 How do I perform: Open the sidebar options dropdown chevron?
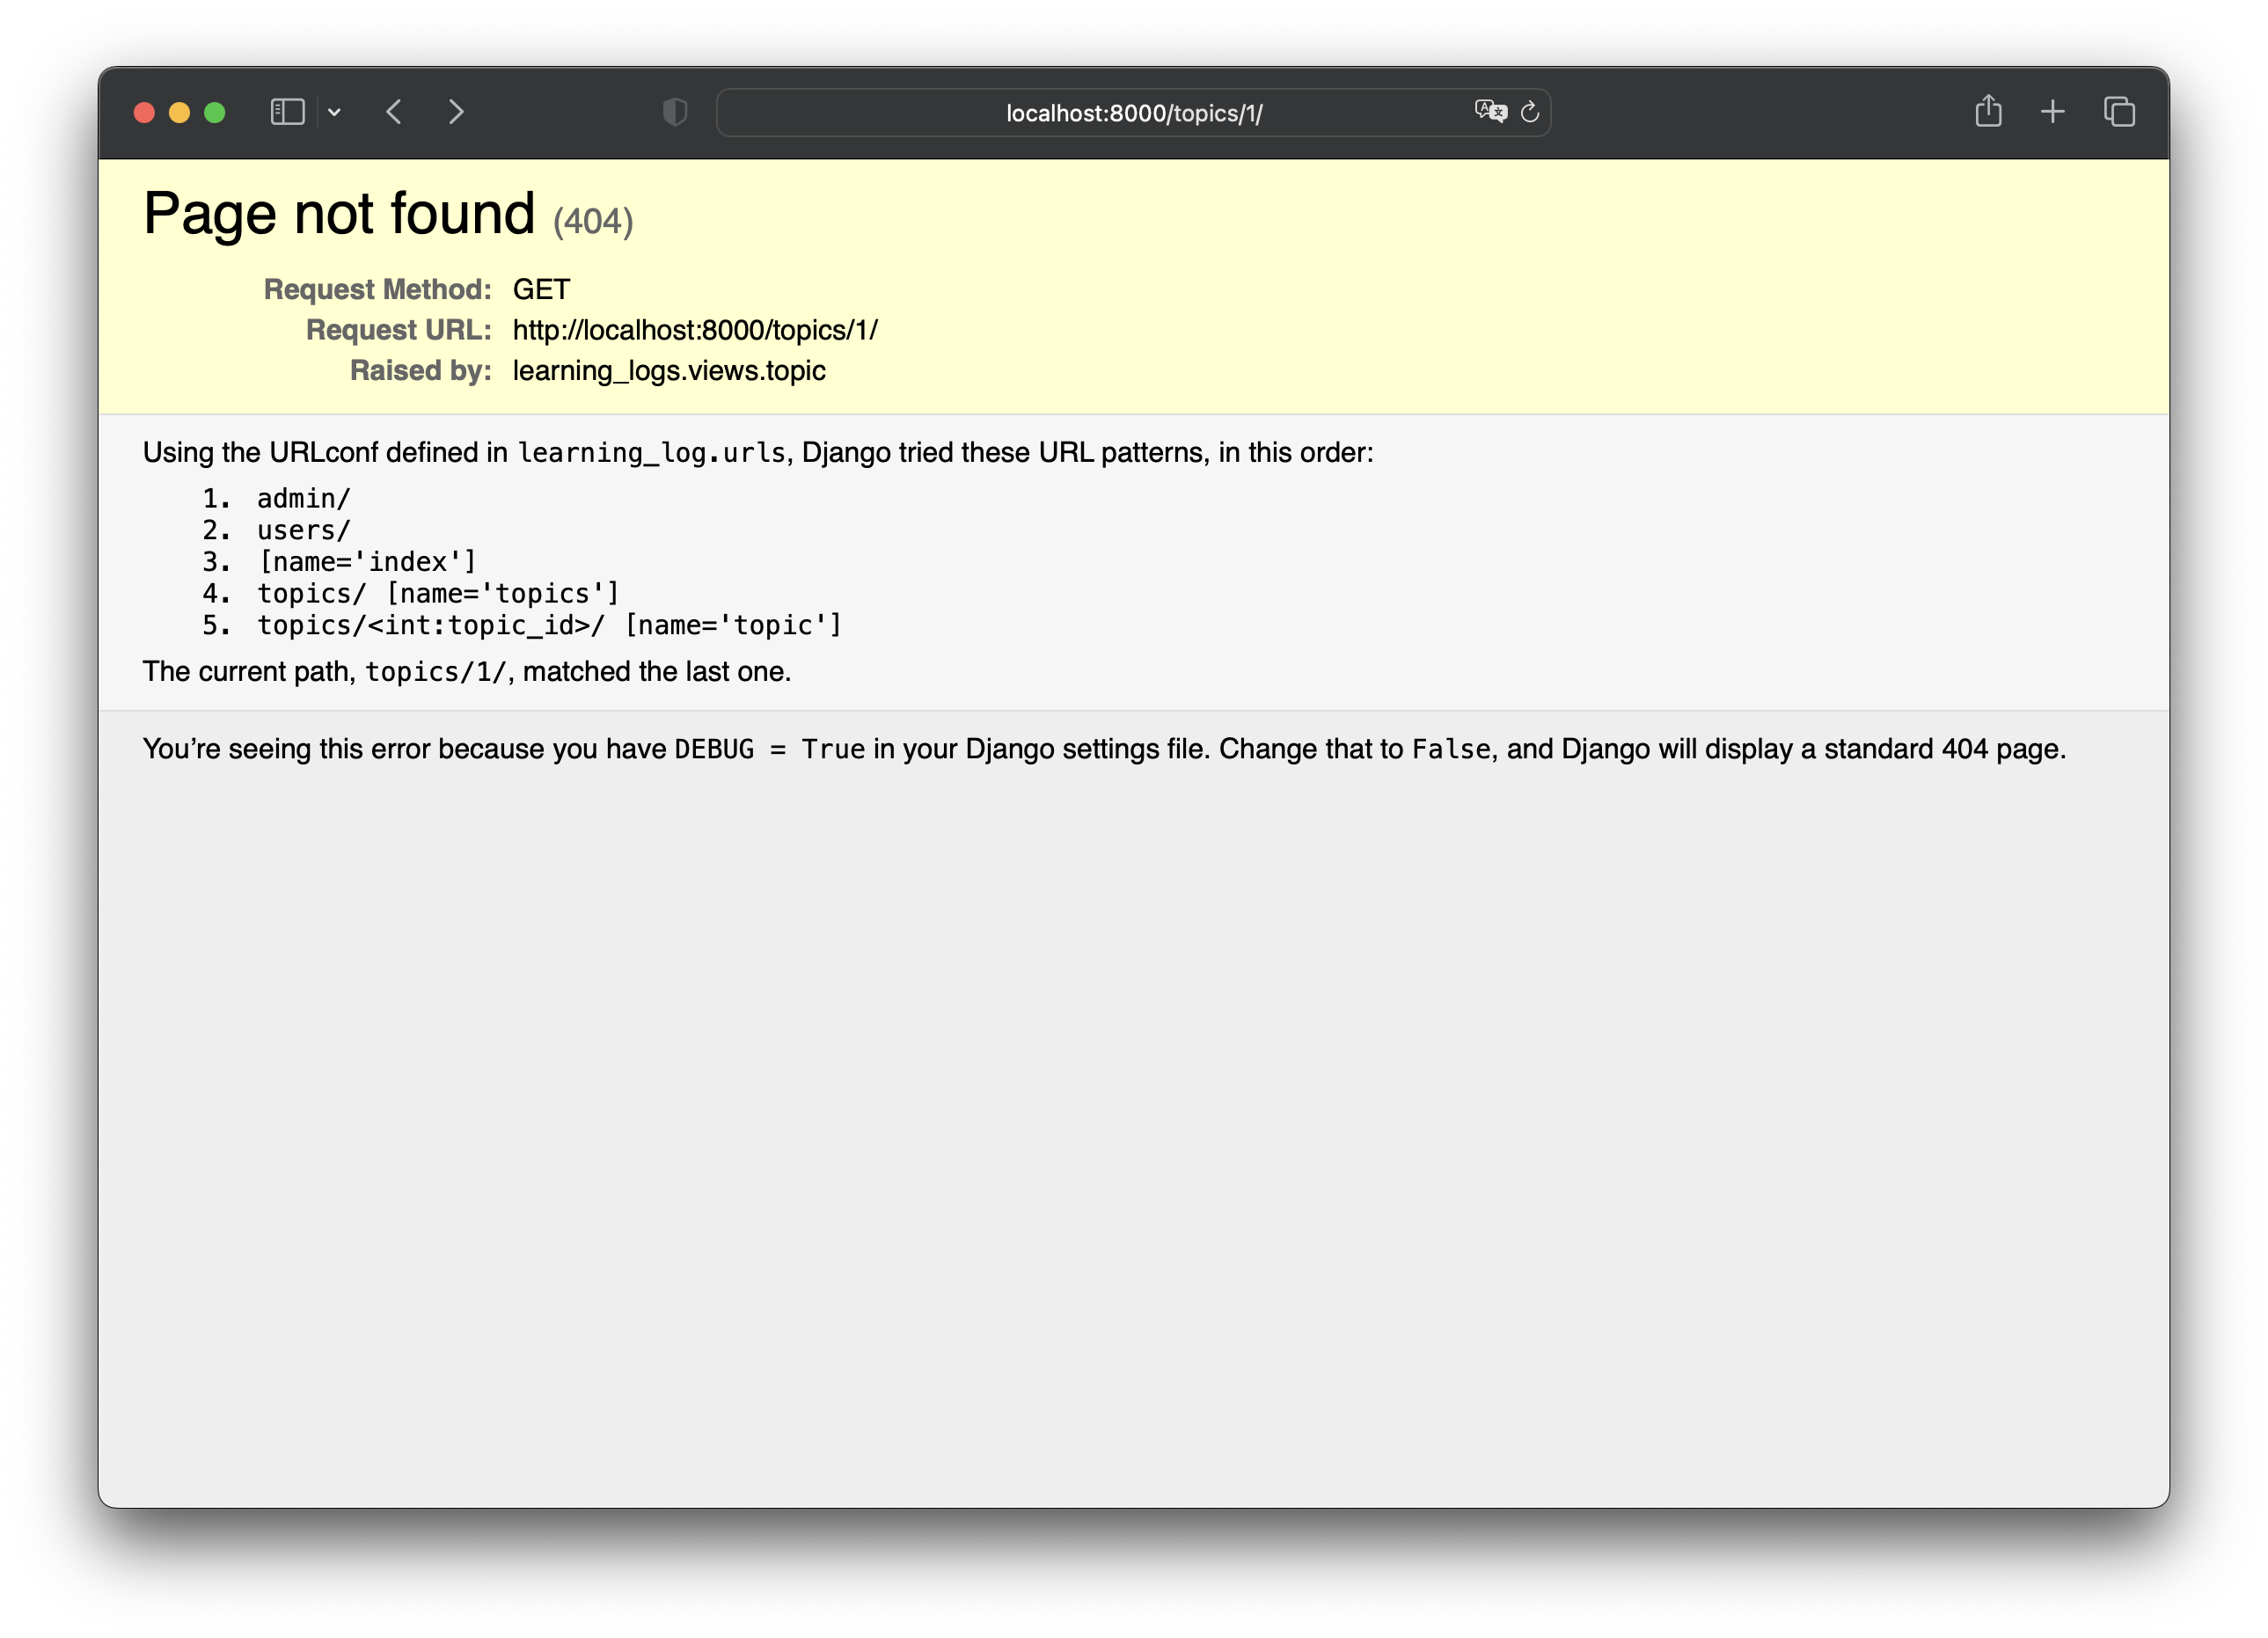334,112
